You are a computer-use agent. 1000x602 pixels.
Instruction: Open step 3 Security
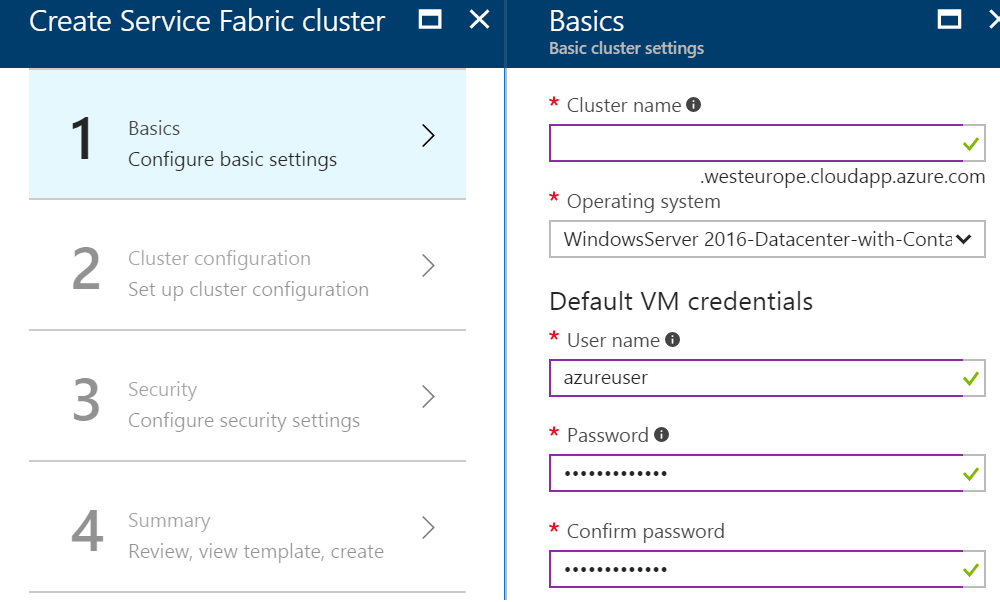(x=247, y=396)
